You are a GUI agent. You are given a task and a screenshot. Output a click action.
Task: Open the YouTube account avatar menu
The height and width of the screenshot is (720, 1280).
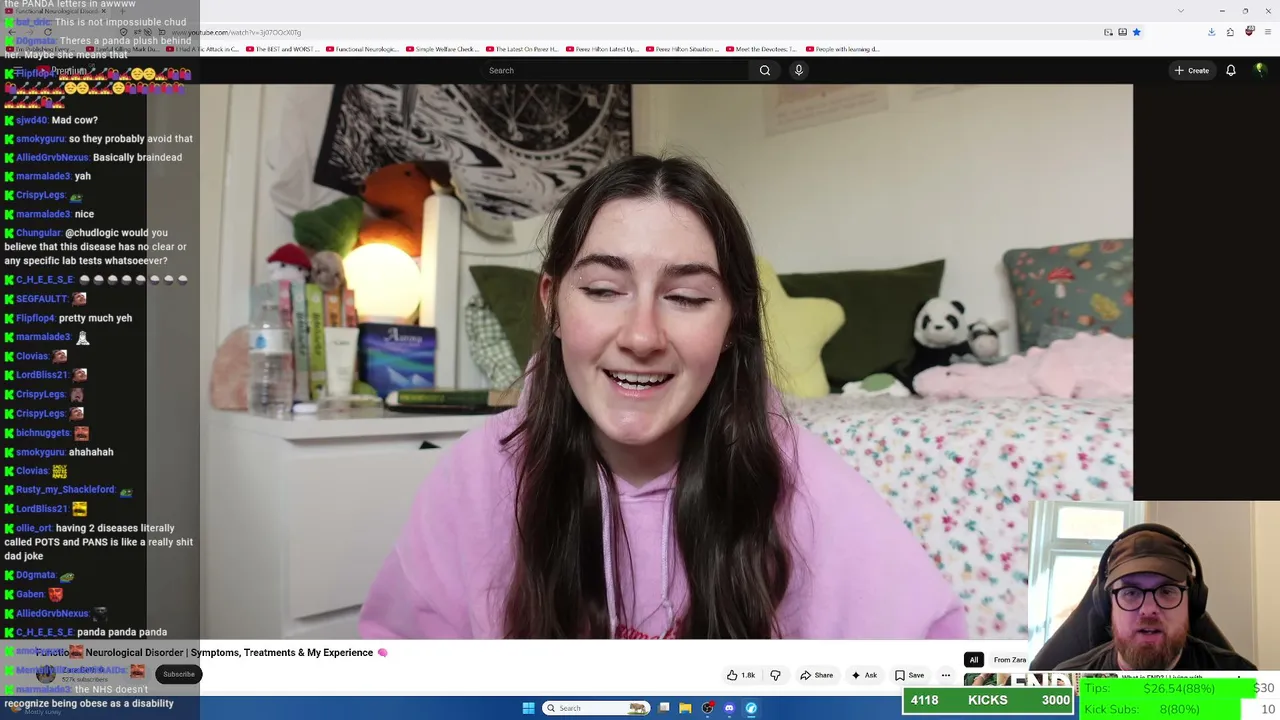(x=1260, y=70)
